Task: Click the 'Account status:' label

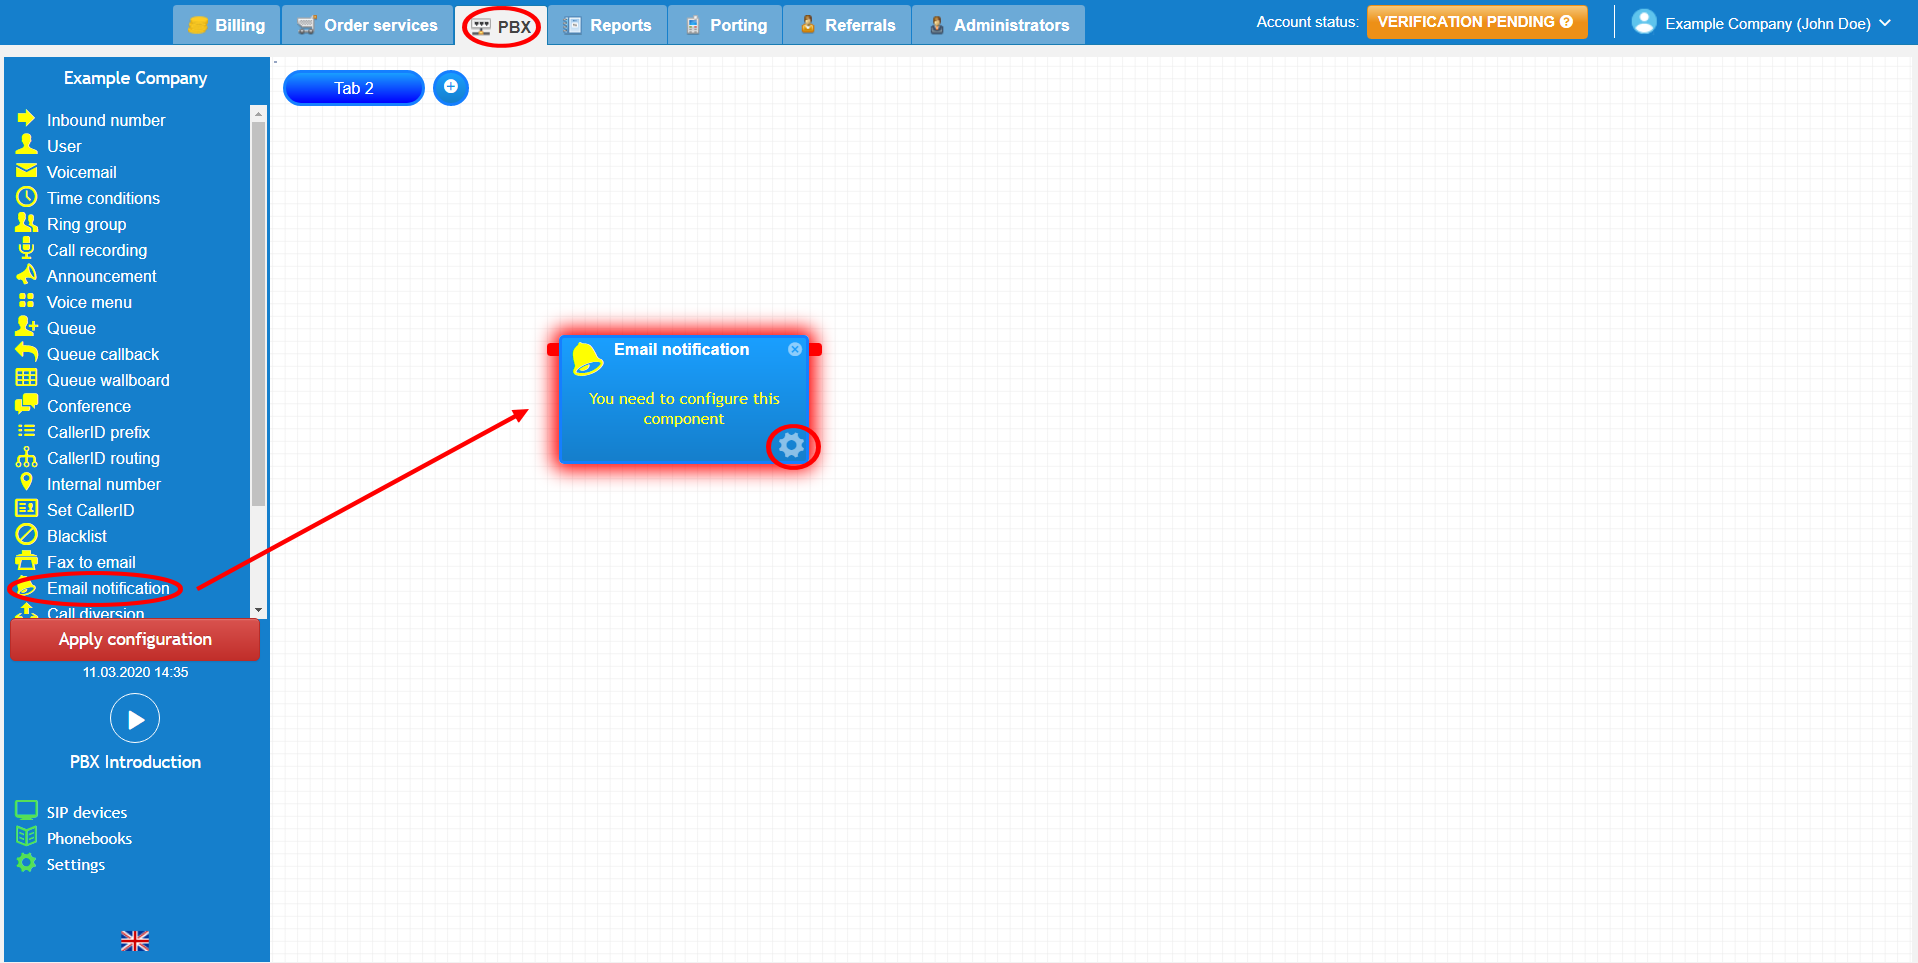Action: (1307, 22)
